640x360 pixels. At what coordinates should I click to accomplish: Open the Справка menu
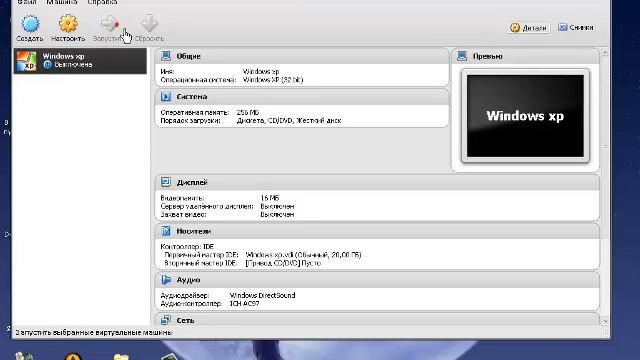102,2
